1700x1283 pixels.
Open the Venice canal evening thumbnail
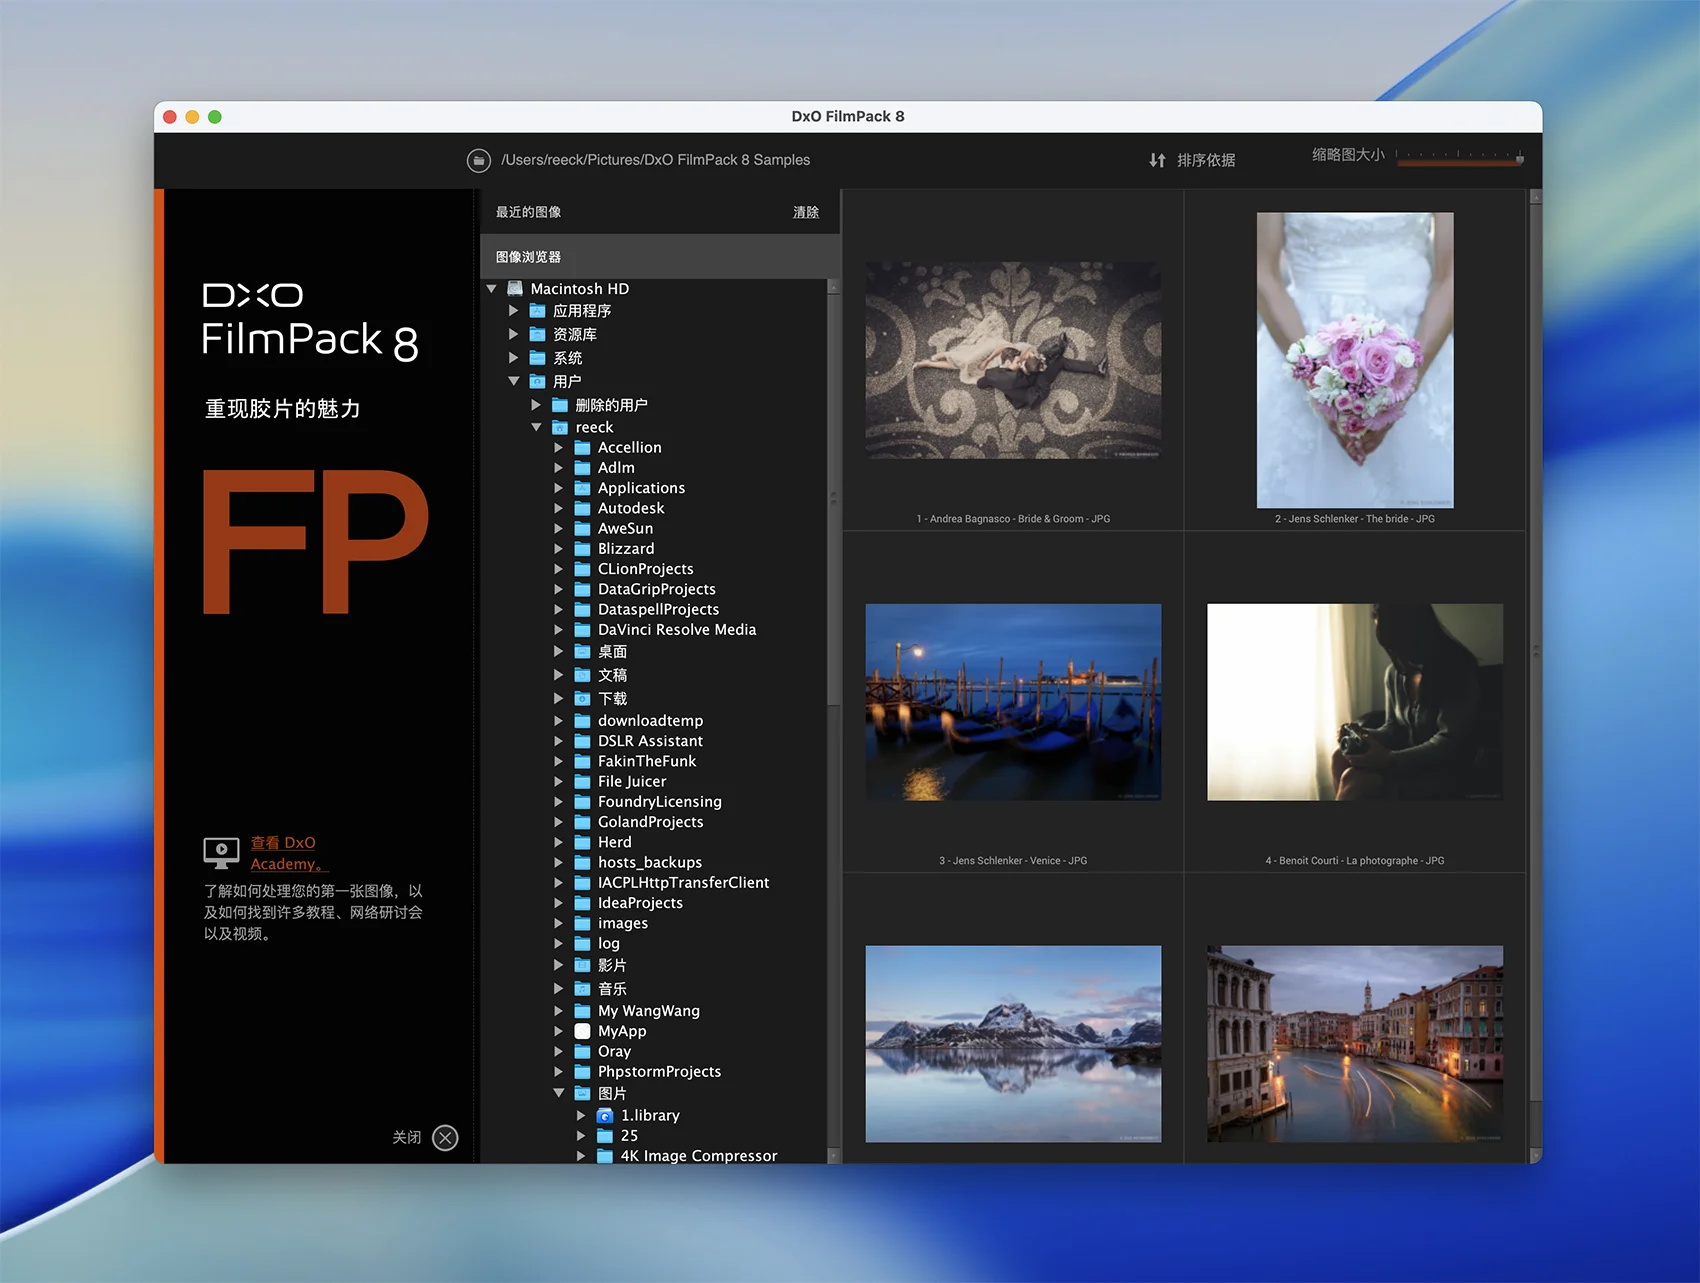pyautogui.click(x=1355, y=1044)
